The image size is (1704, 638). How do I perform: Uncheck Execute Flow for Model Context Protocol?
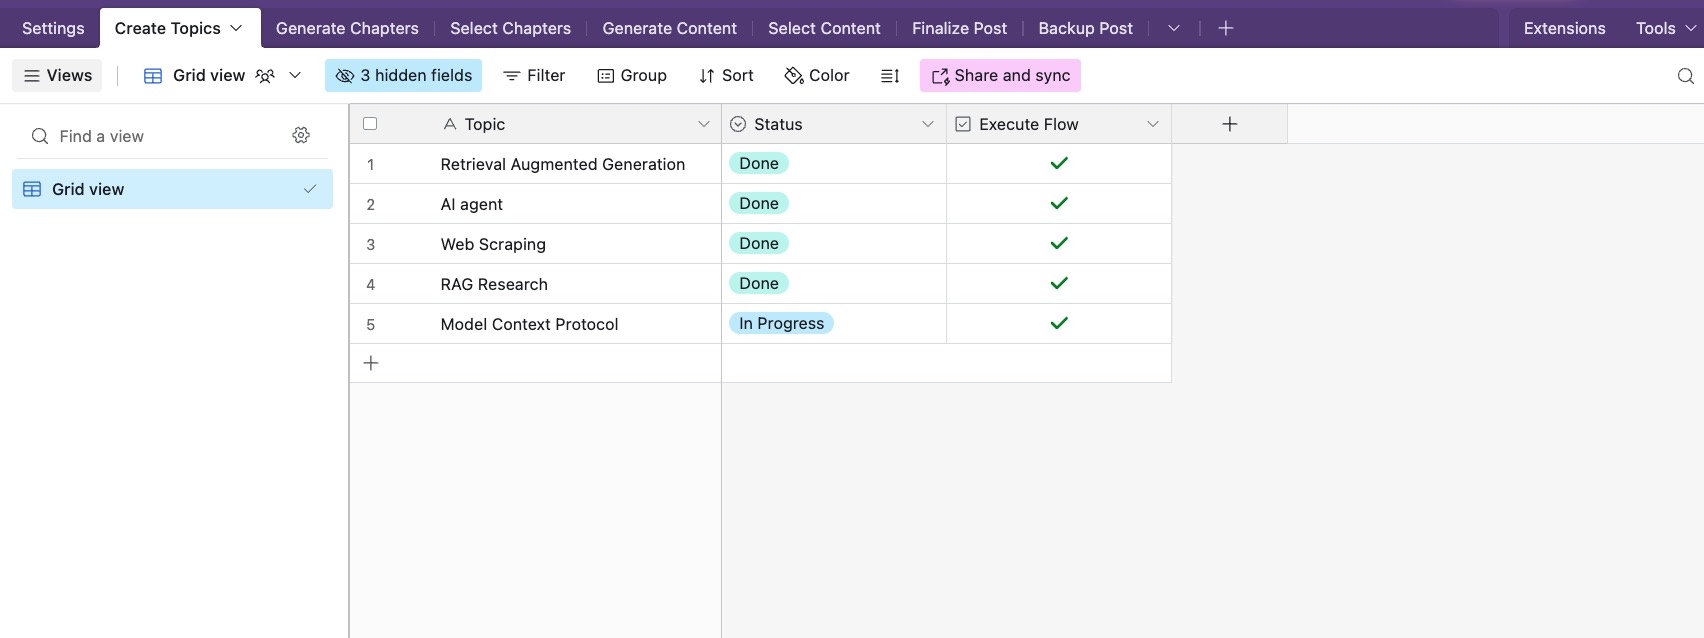click(1059, 323)
